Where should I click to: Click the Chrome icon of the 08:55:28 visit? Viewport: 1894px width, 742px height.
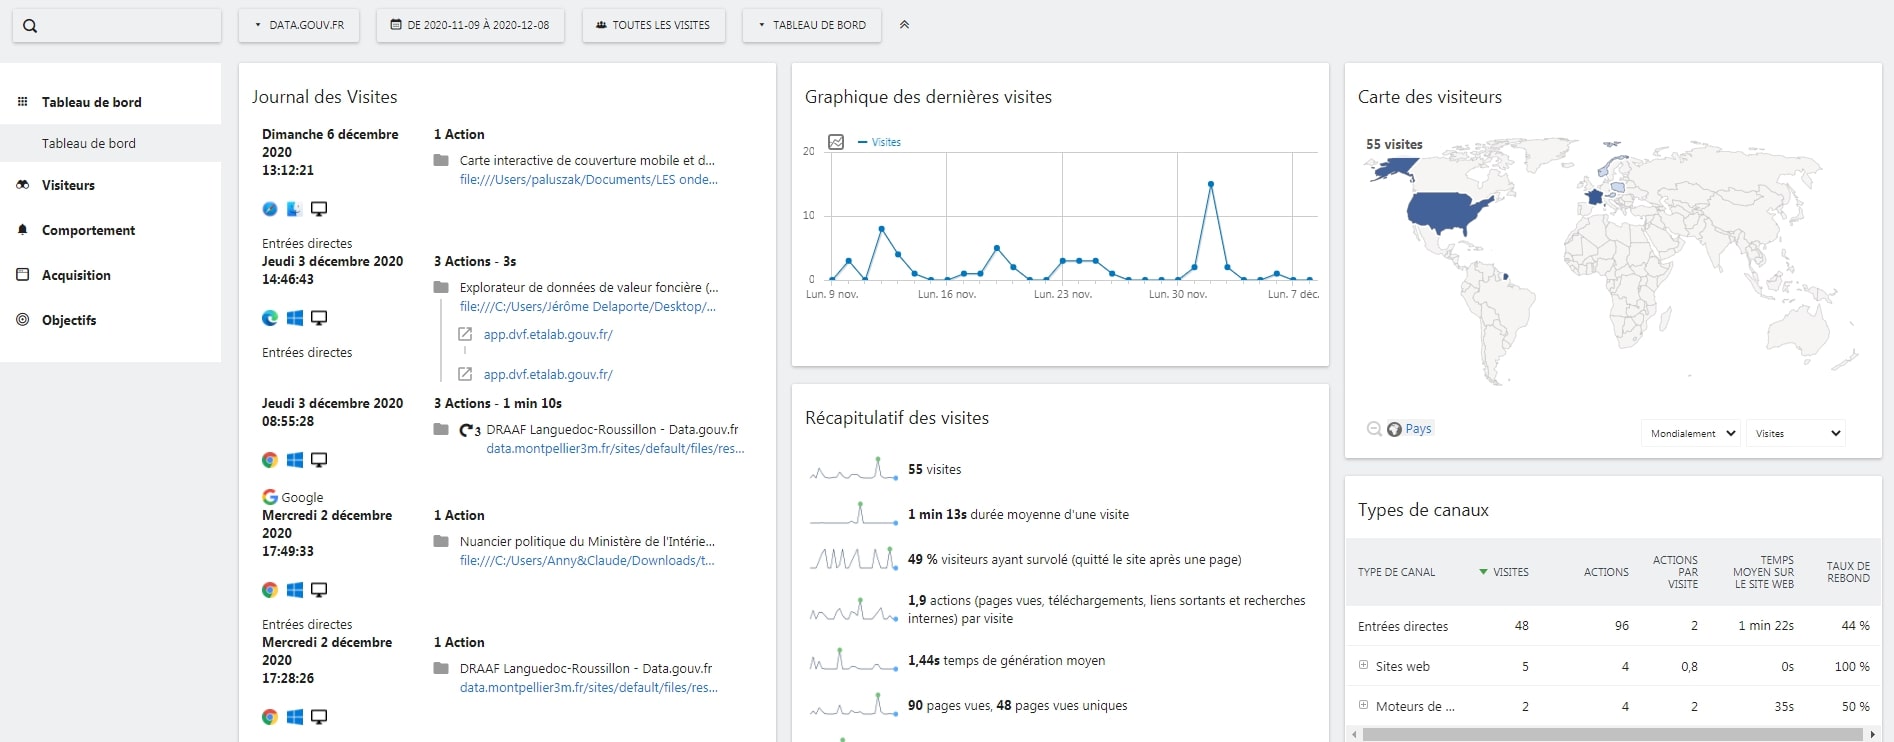pos(270,460)
